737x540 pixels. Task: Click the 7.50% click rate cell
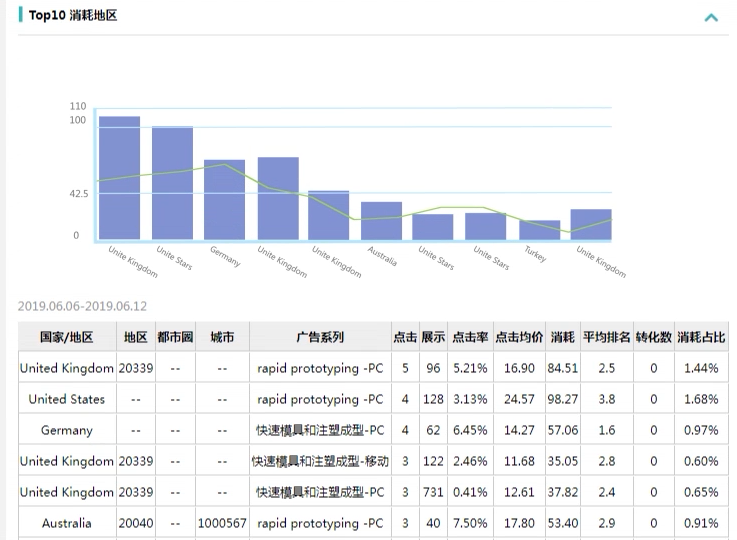[x=470, y=523]
